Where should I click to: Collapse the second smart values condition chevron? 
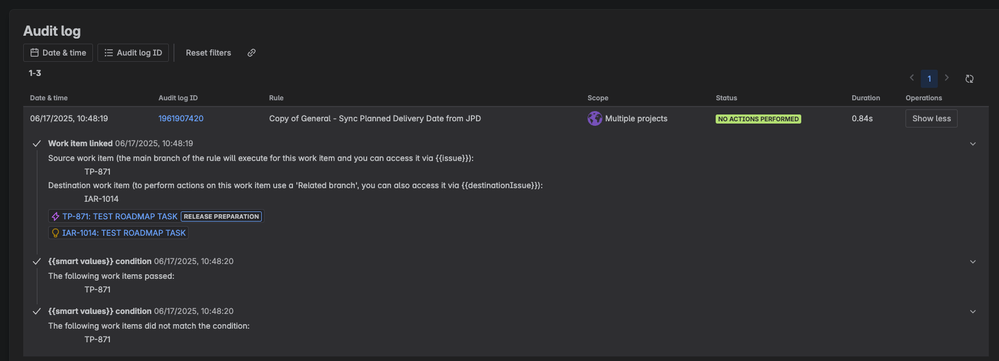[x=972, y=311]
